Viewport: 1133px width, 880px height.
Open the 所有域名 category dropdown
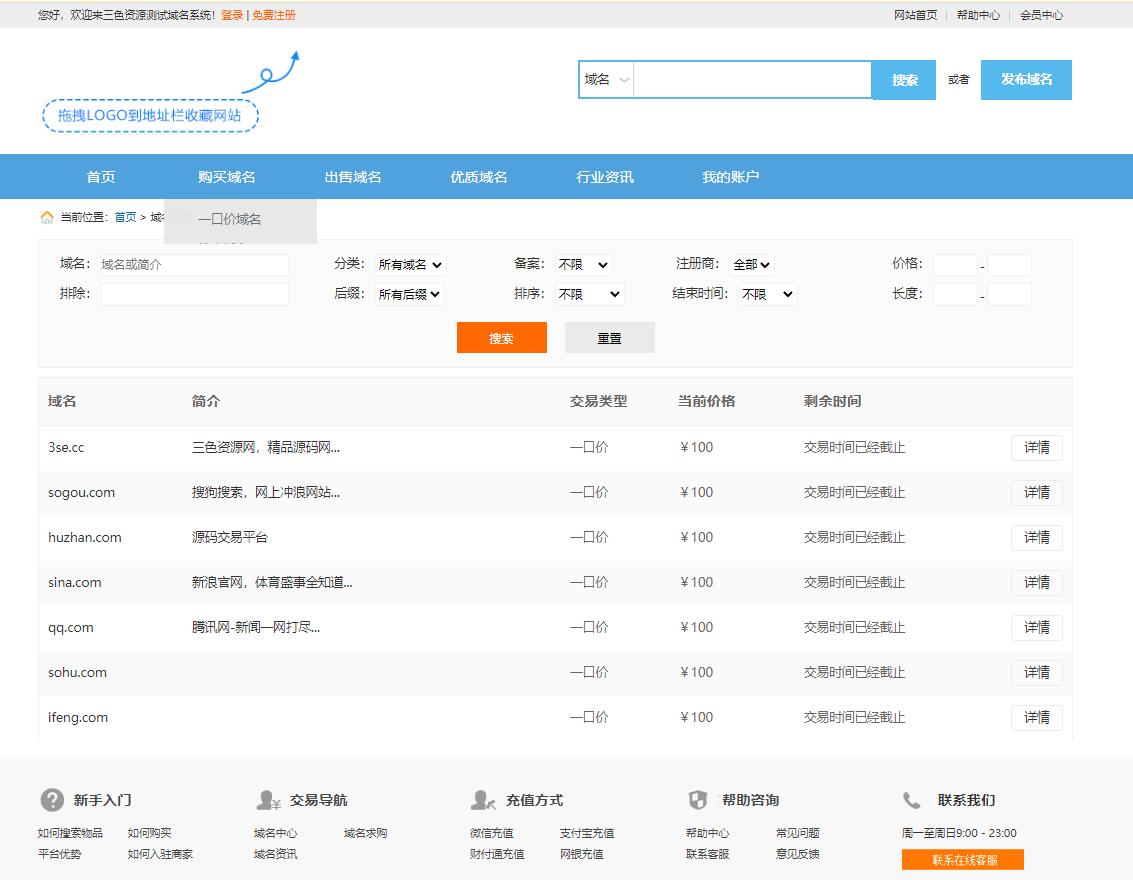point(409,264)
